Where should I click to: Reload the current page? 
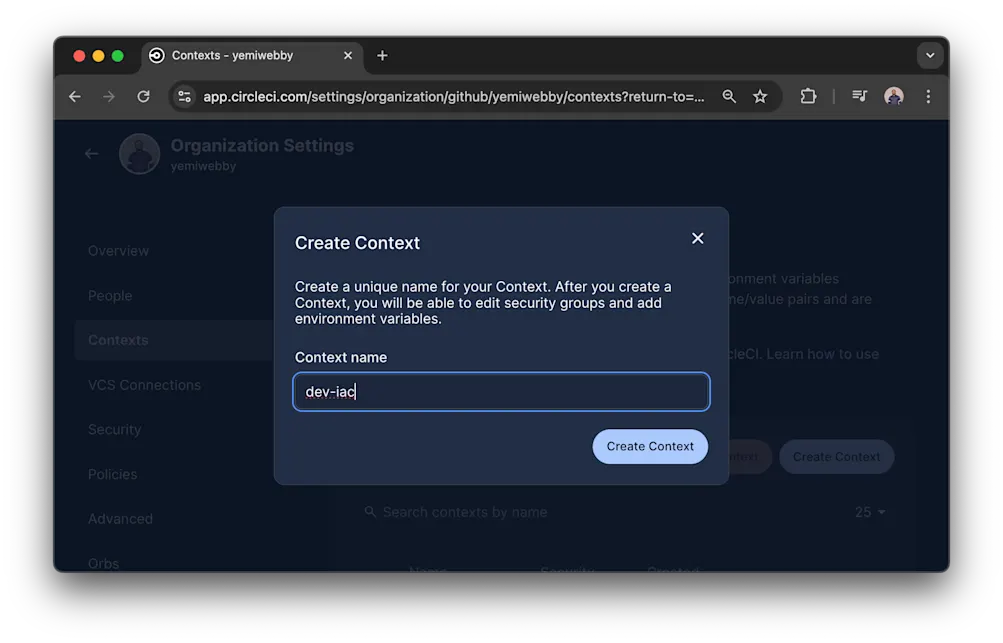143,96
